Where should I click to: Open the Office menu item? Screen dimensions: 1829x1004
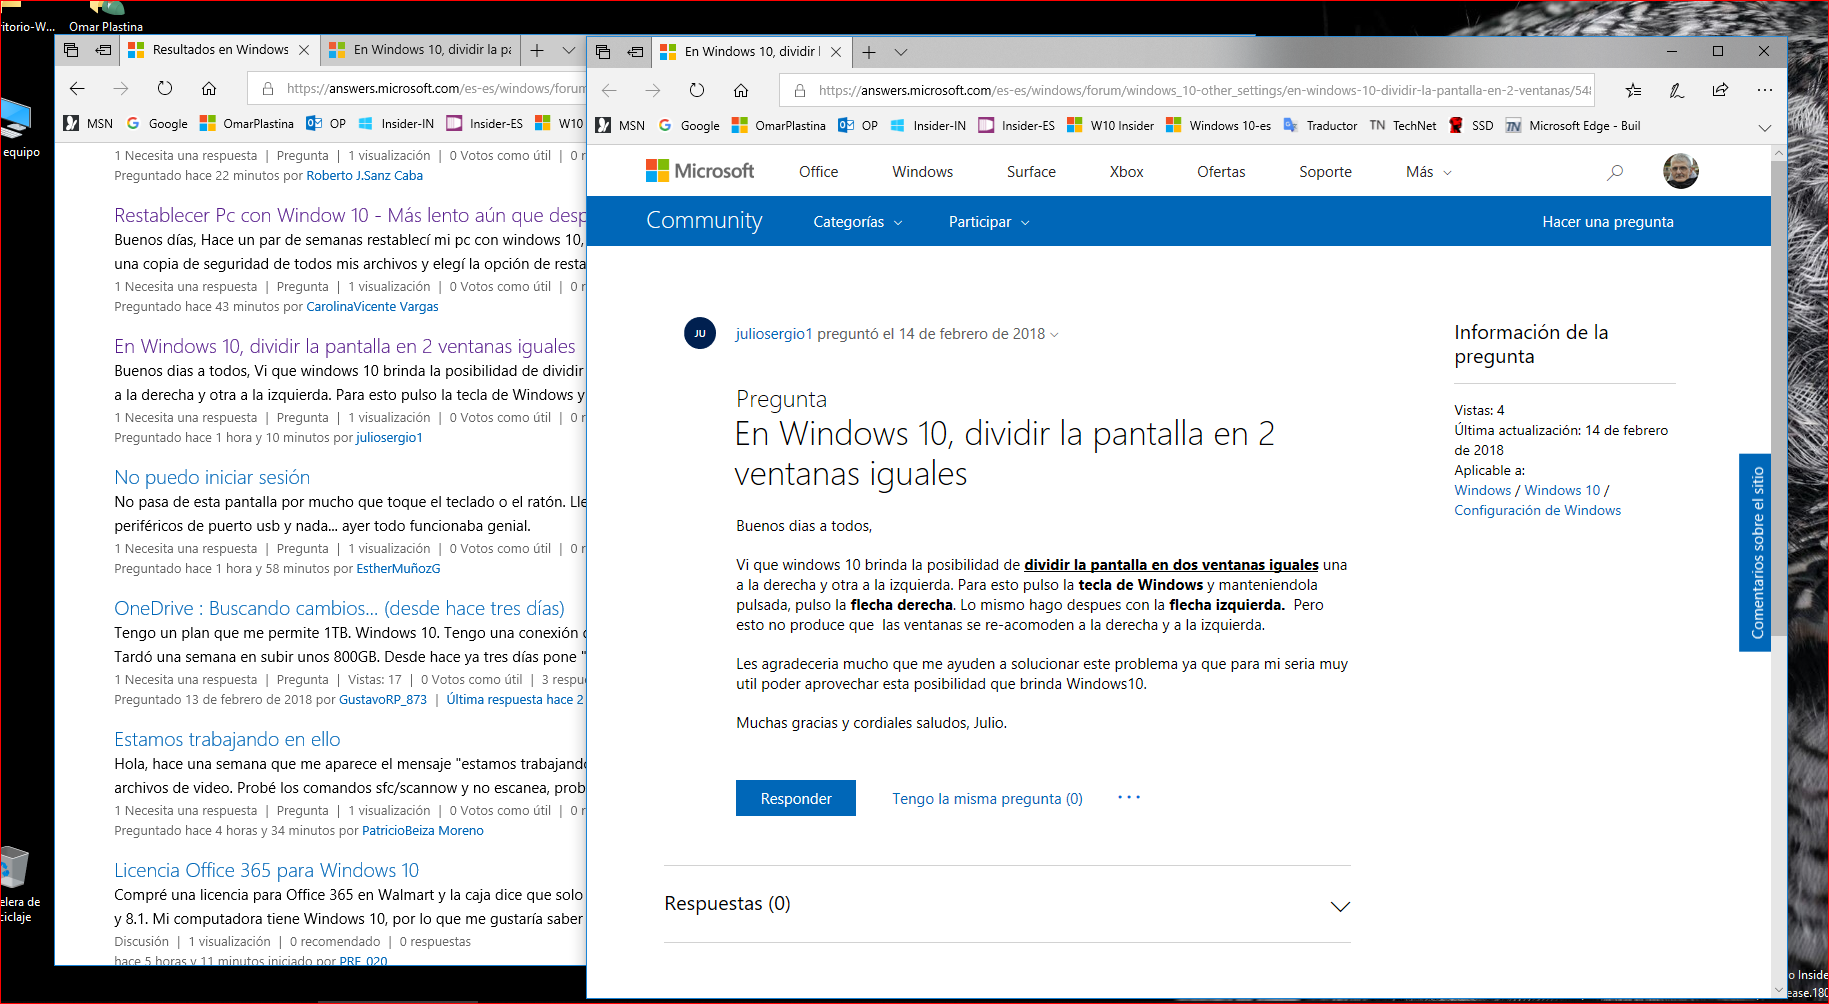point(818,172)
